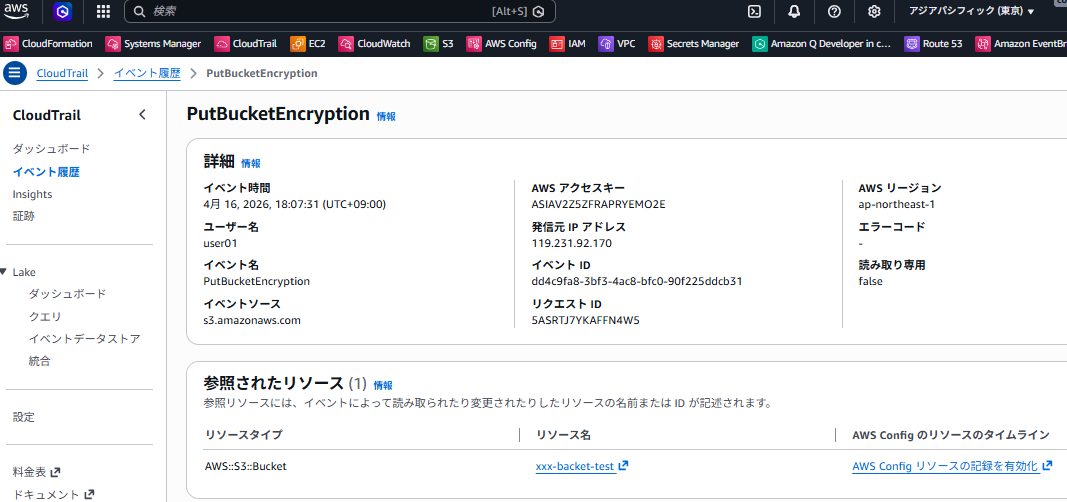
Task: Click the search magnifier icon
Action: 139,12
